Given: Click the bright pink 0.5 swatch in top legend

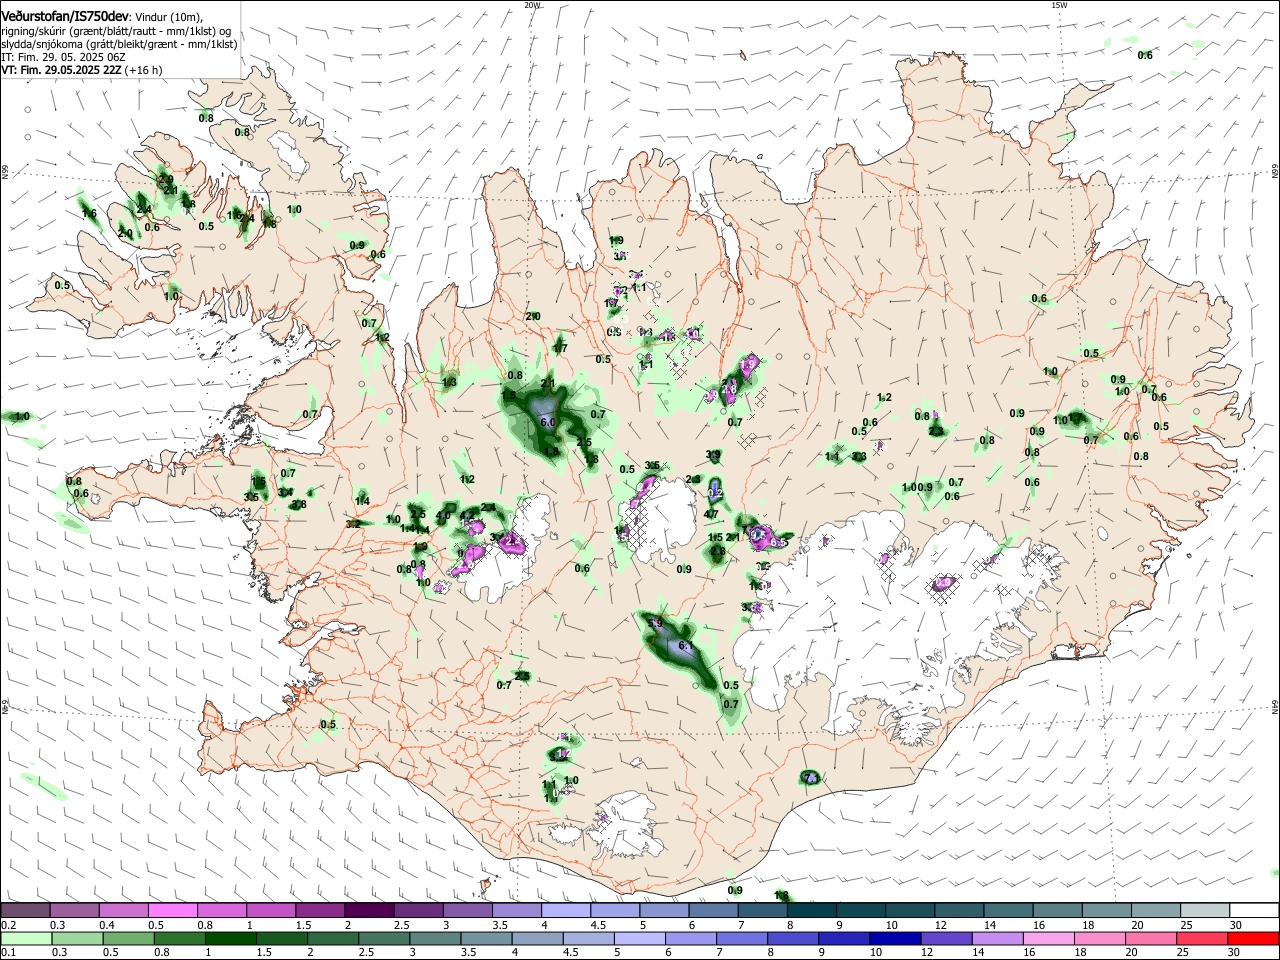Looking at the screenshot, I should [x=172, y=911].
